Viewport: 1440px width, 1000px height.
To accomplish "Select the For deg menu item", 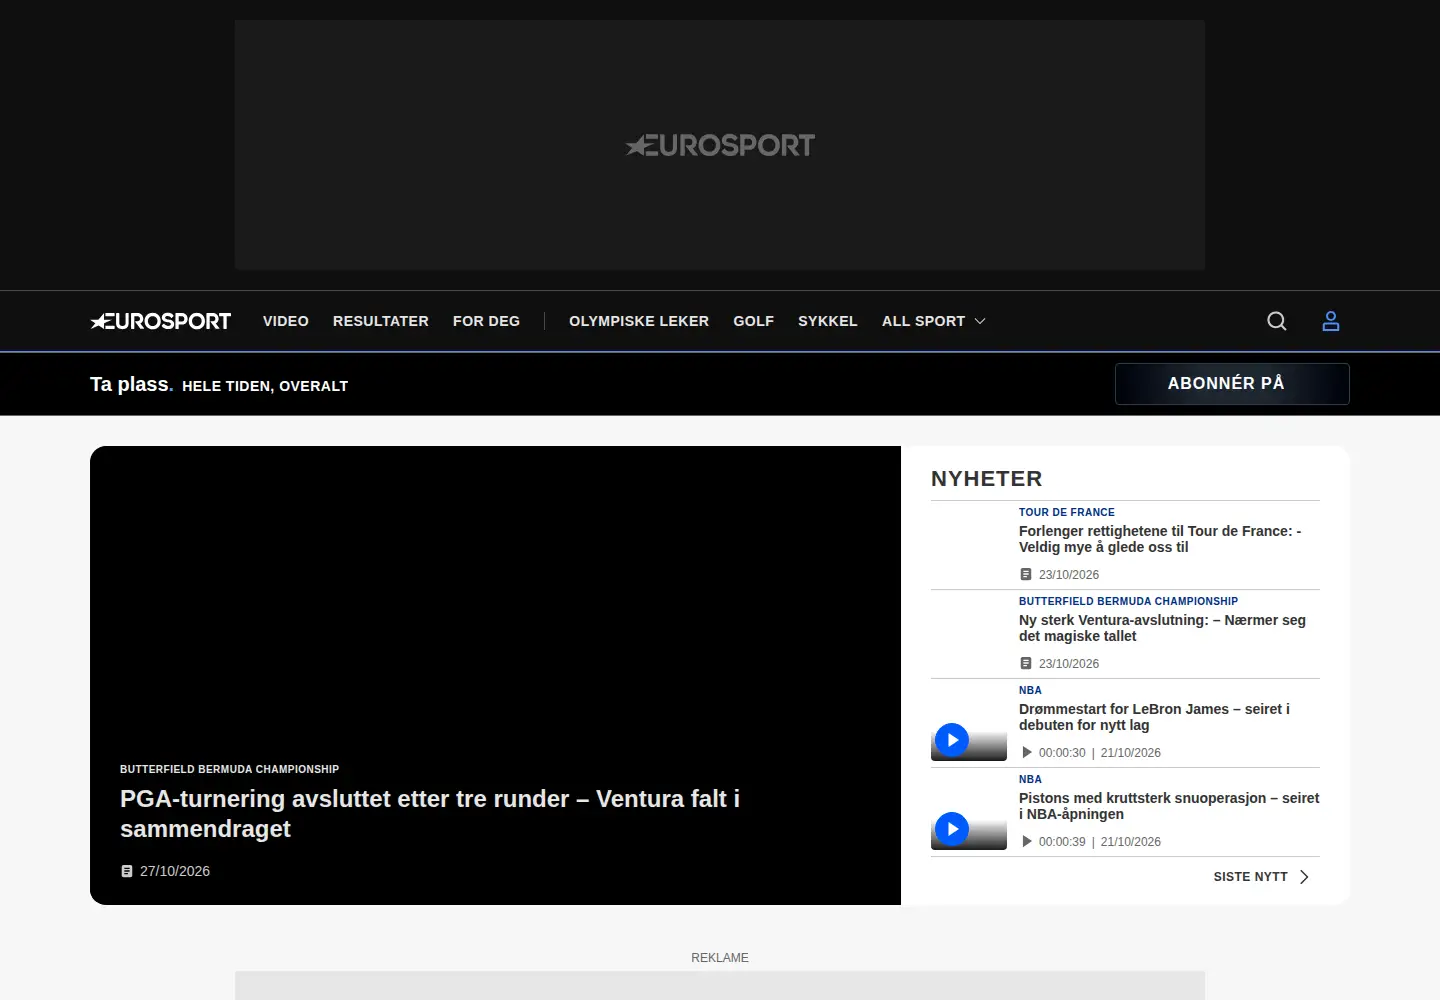I will click(486, 321).
